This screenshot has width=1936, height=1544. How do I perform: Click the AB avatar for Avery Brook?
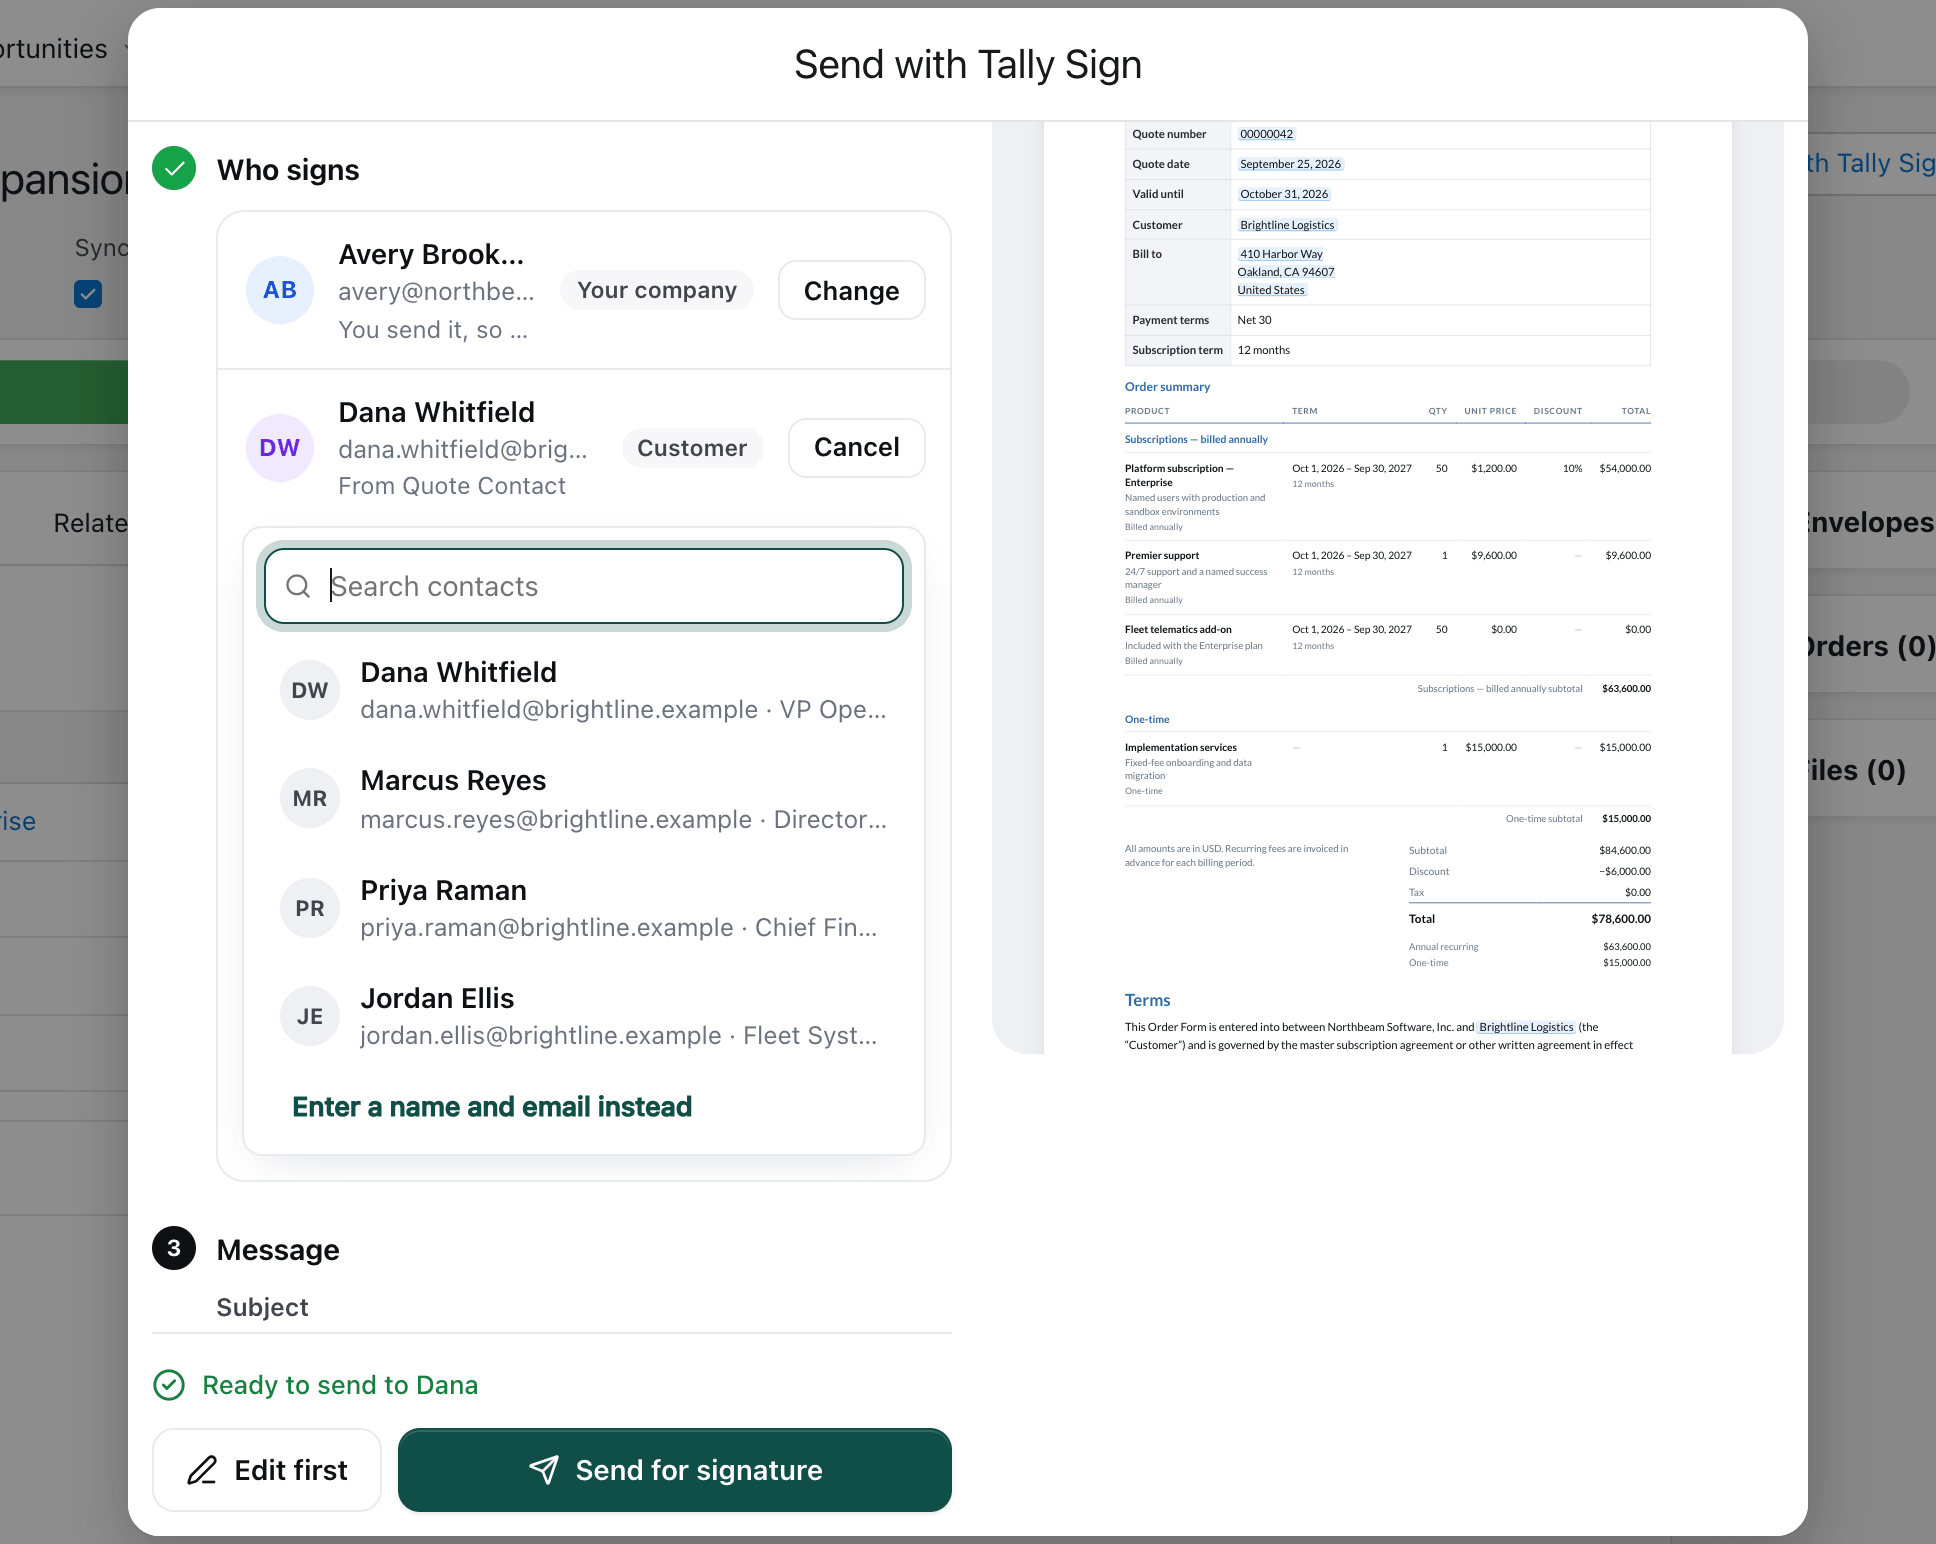(x=280, y=290)
